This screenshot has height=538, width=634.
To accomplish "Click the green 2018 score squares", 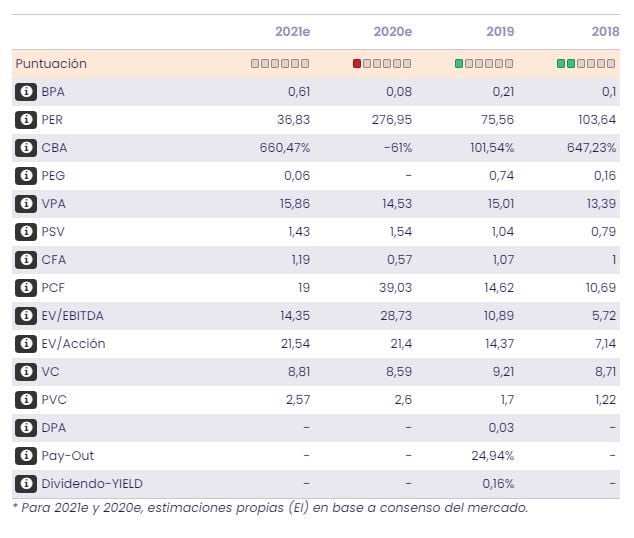I will [566, 64].
